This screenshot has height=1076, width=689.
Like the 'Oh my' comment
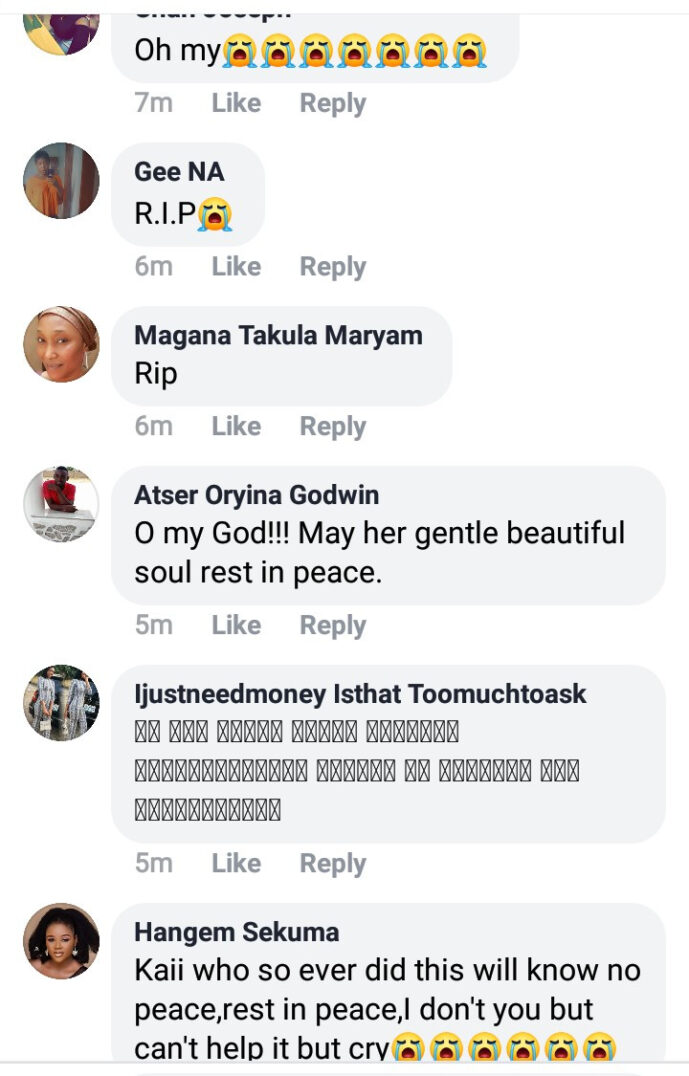(x=236, y=103)
